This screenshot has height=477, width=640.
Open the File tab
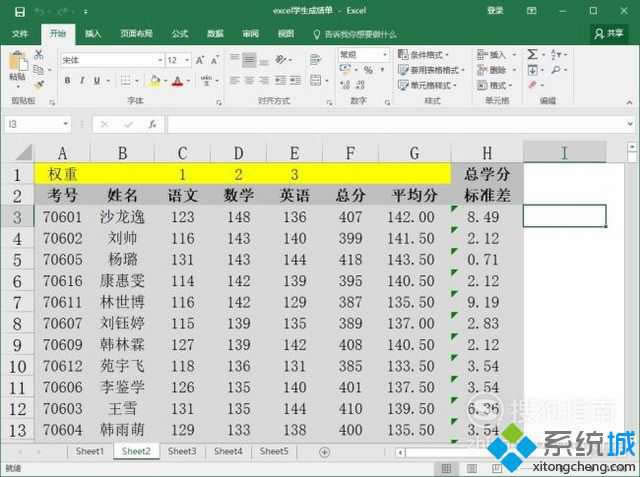(x=20, y=34)
